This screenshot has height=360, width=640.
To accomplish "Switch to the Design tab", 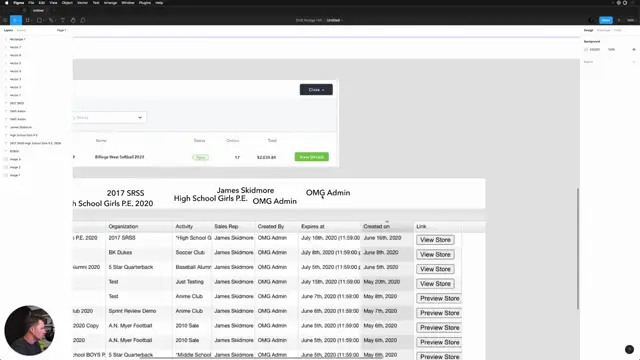I will [588, 30].
